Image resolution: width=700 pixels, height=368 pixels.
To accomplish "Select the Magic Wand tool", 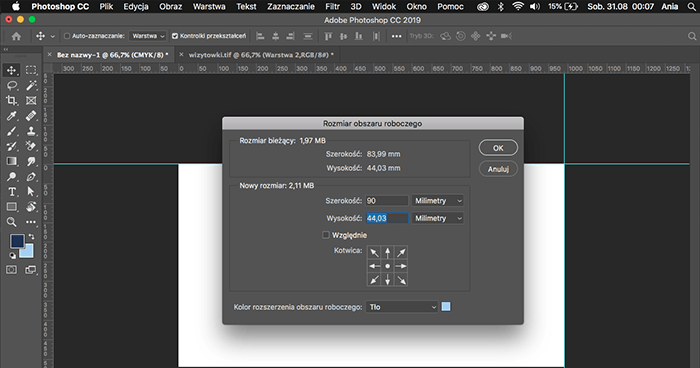I will (31, 85).
